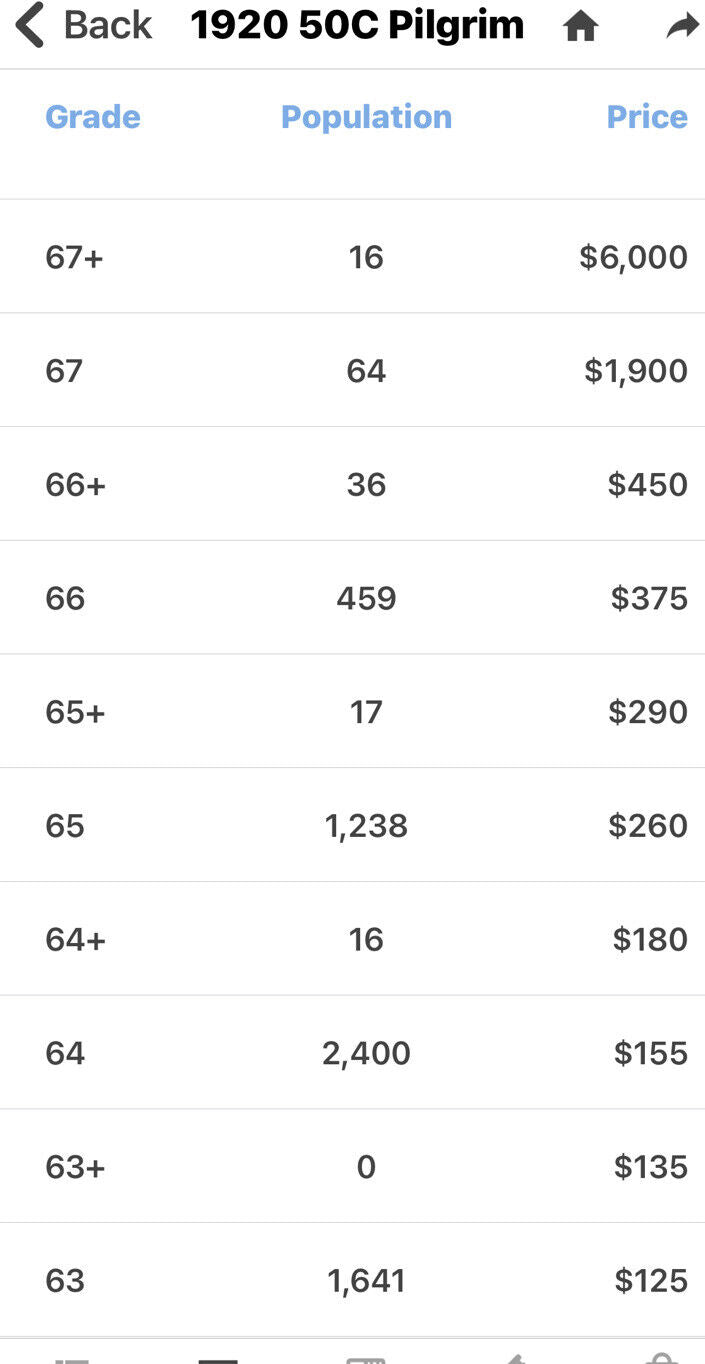
Task: Select the Population column header
Action: pyautogui.click(x=366, y=117)
